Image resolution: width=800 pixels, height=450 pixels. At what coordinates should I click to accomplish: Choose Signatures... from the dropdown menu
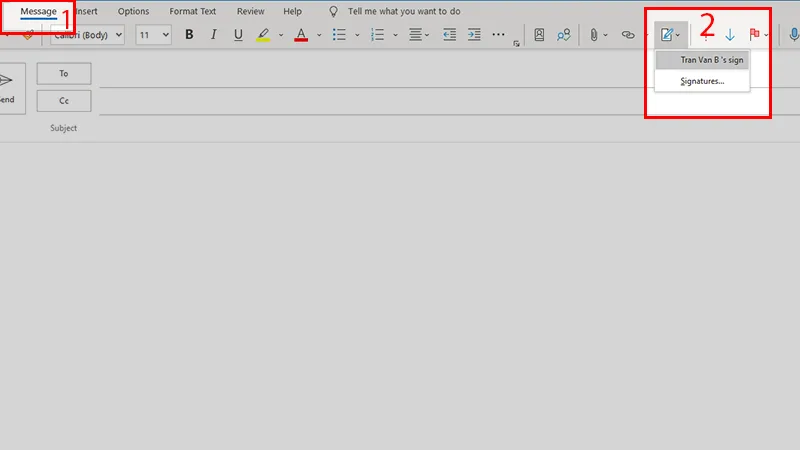[702, 81]
